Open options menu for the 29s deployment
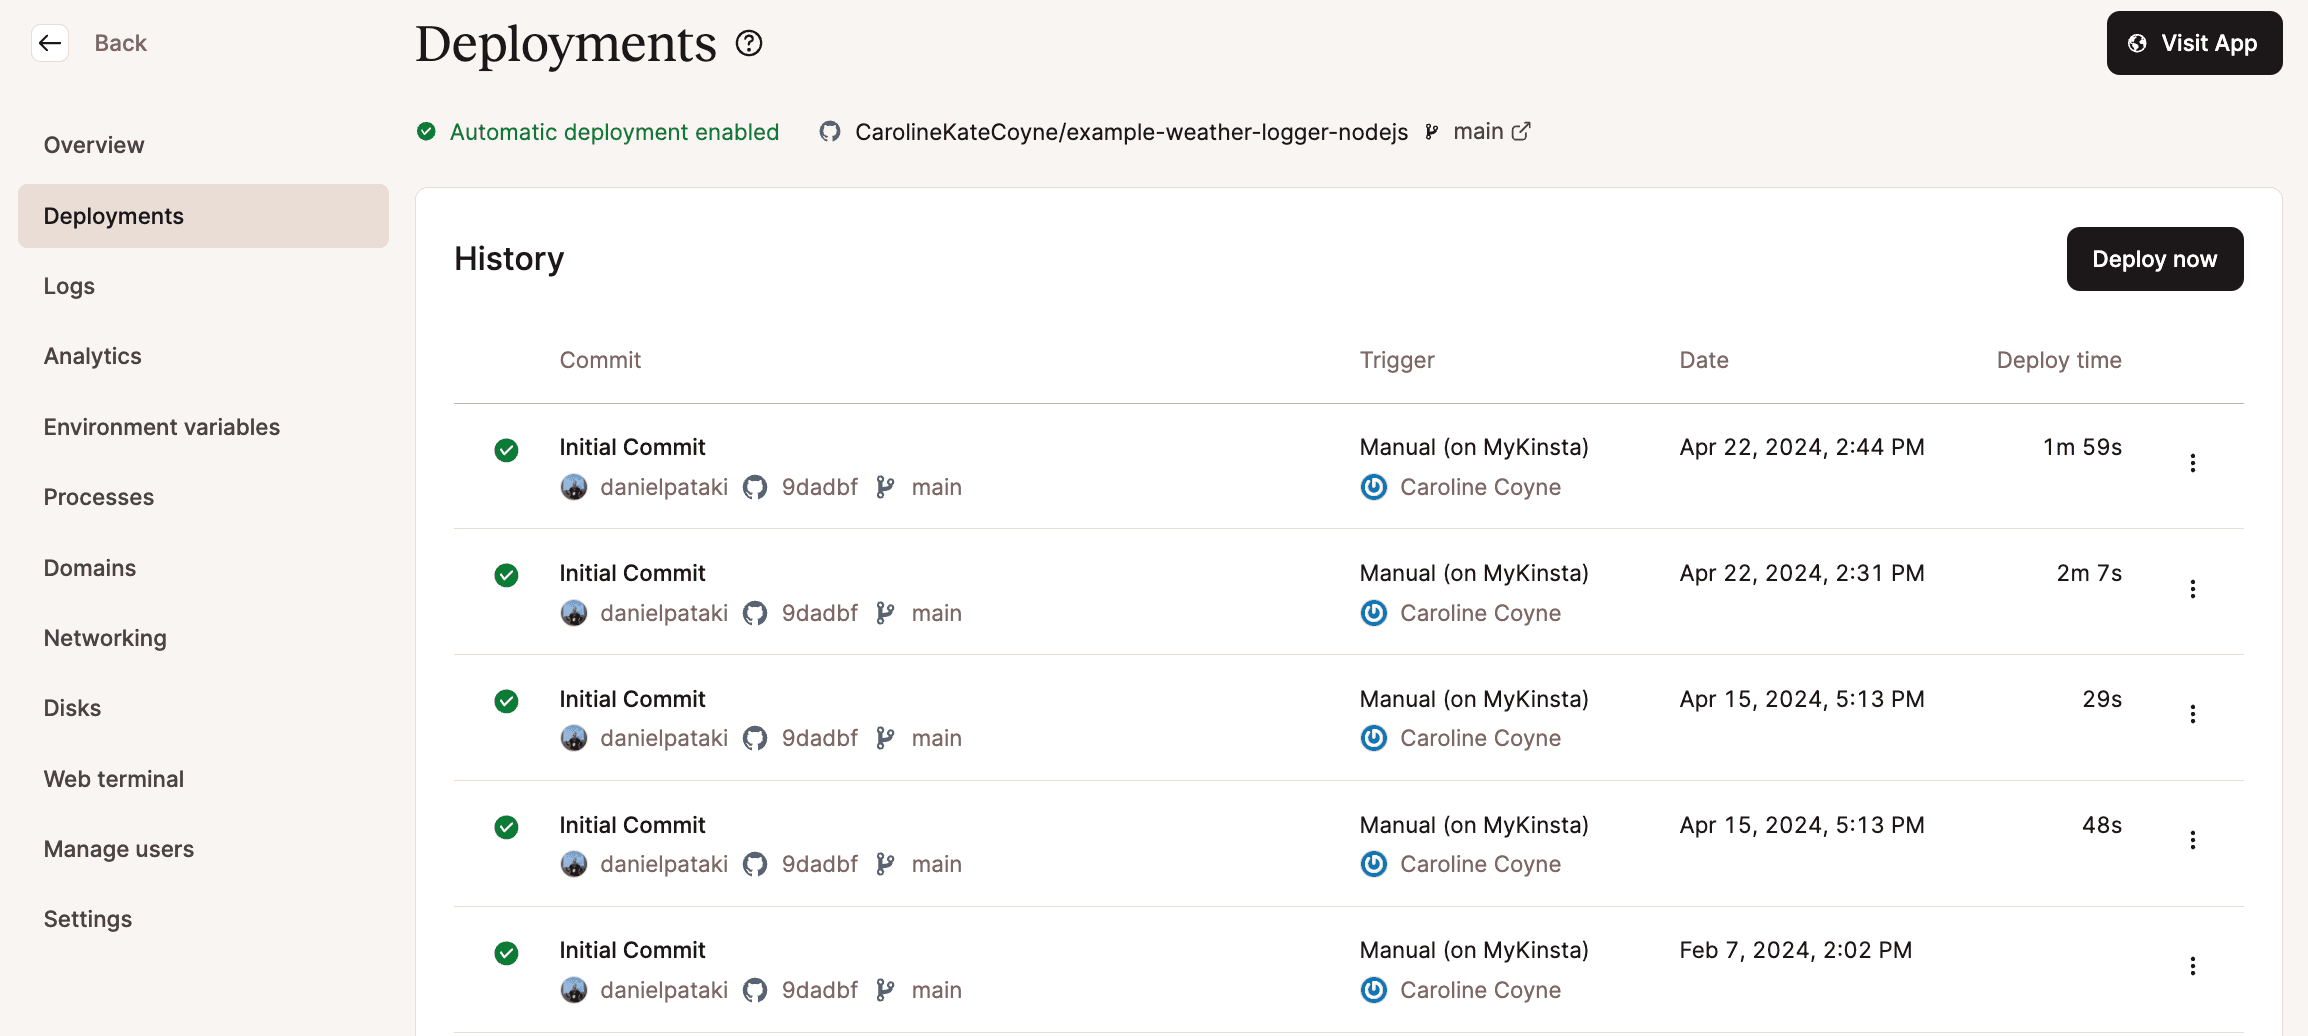Screen dimensions: 2308x1036 click(2193, 714)
